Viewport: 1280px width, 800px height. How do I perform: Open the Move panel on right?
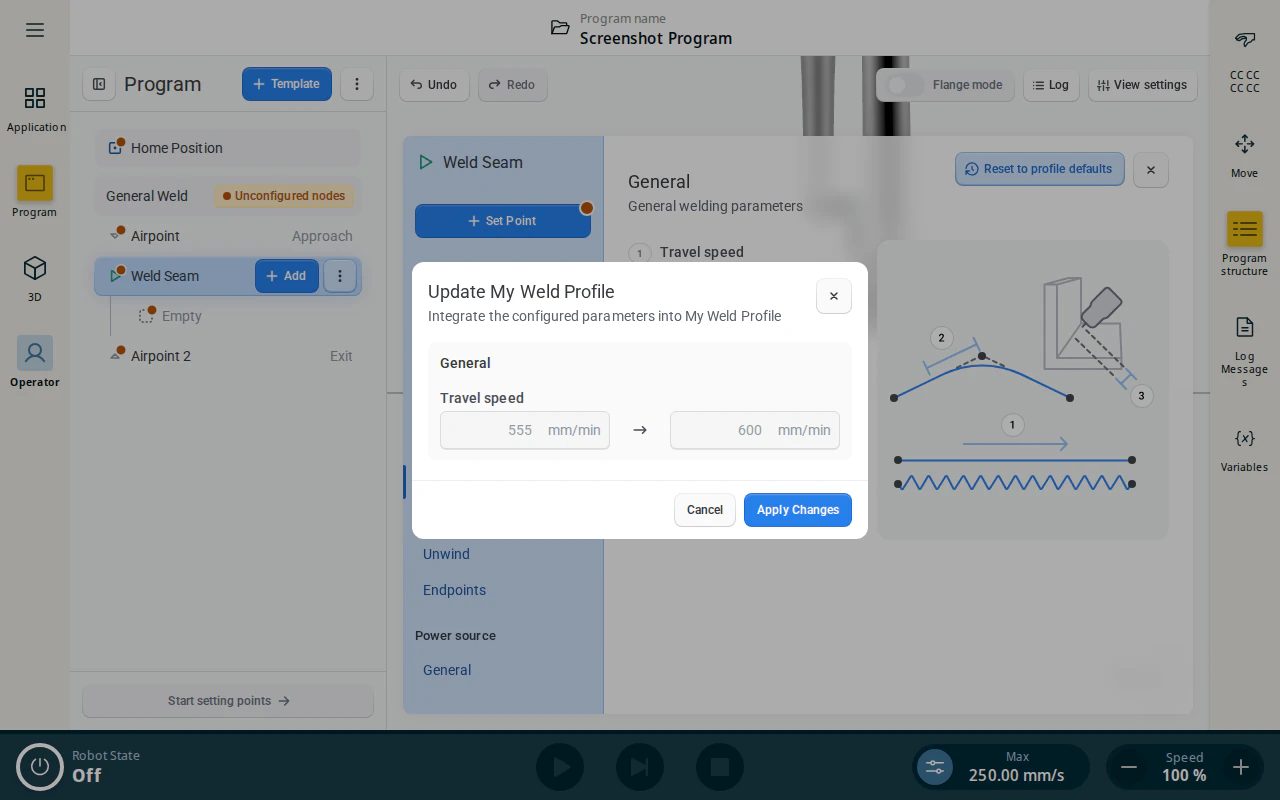click(x=1245, y=155)
